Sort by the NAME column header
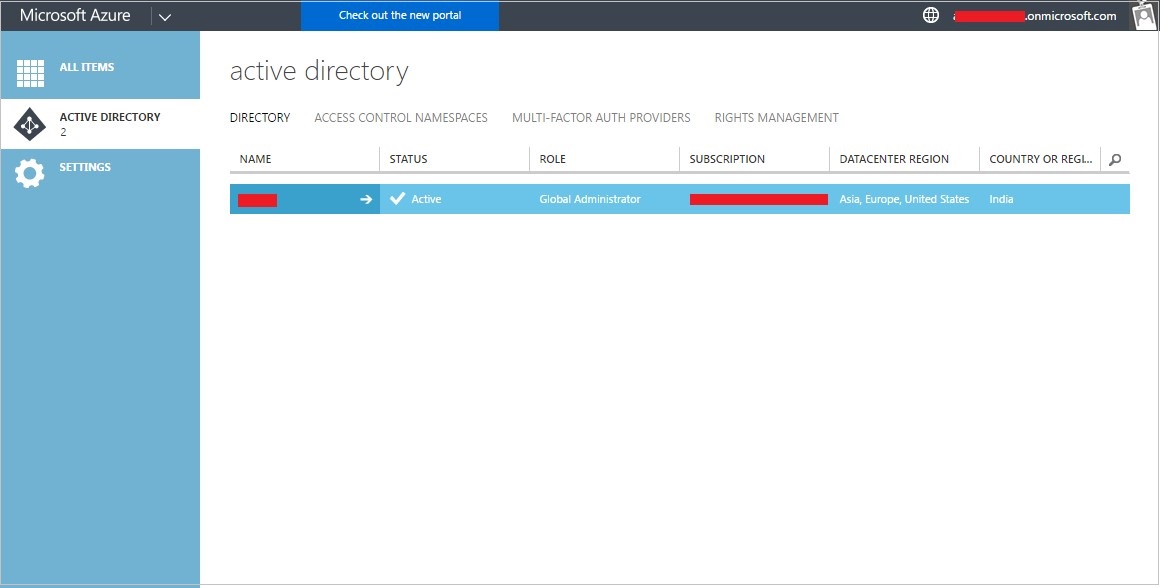The image size is (1160, 588). click(255, 159)
